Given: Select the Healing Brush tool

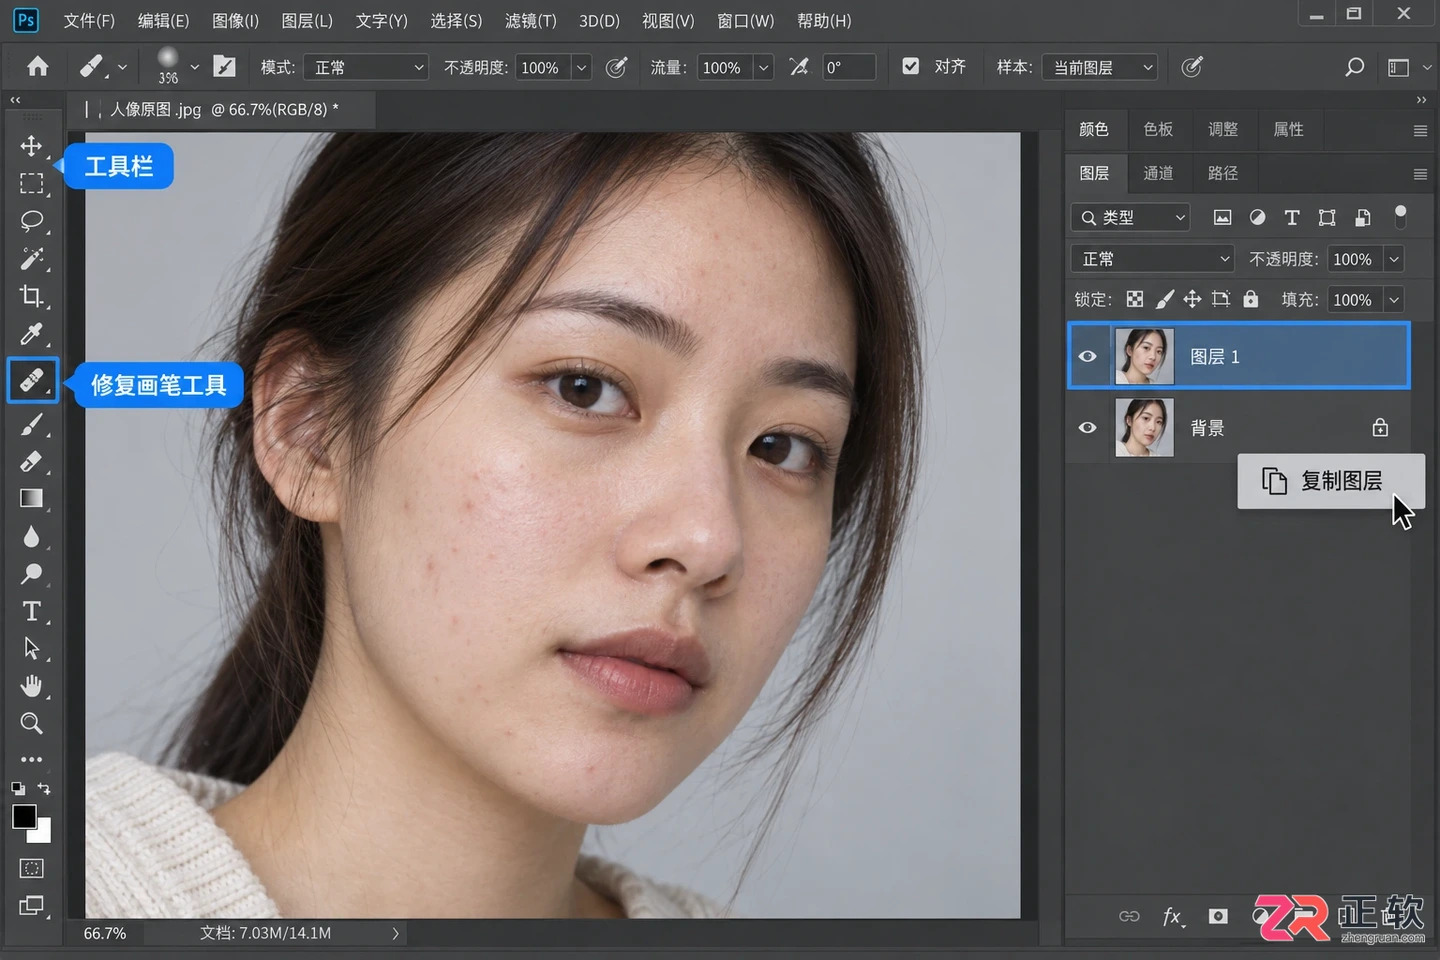Looking at the screenshot, I should [32, 381].
